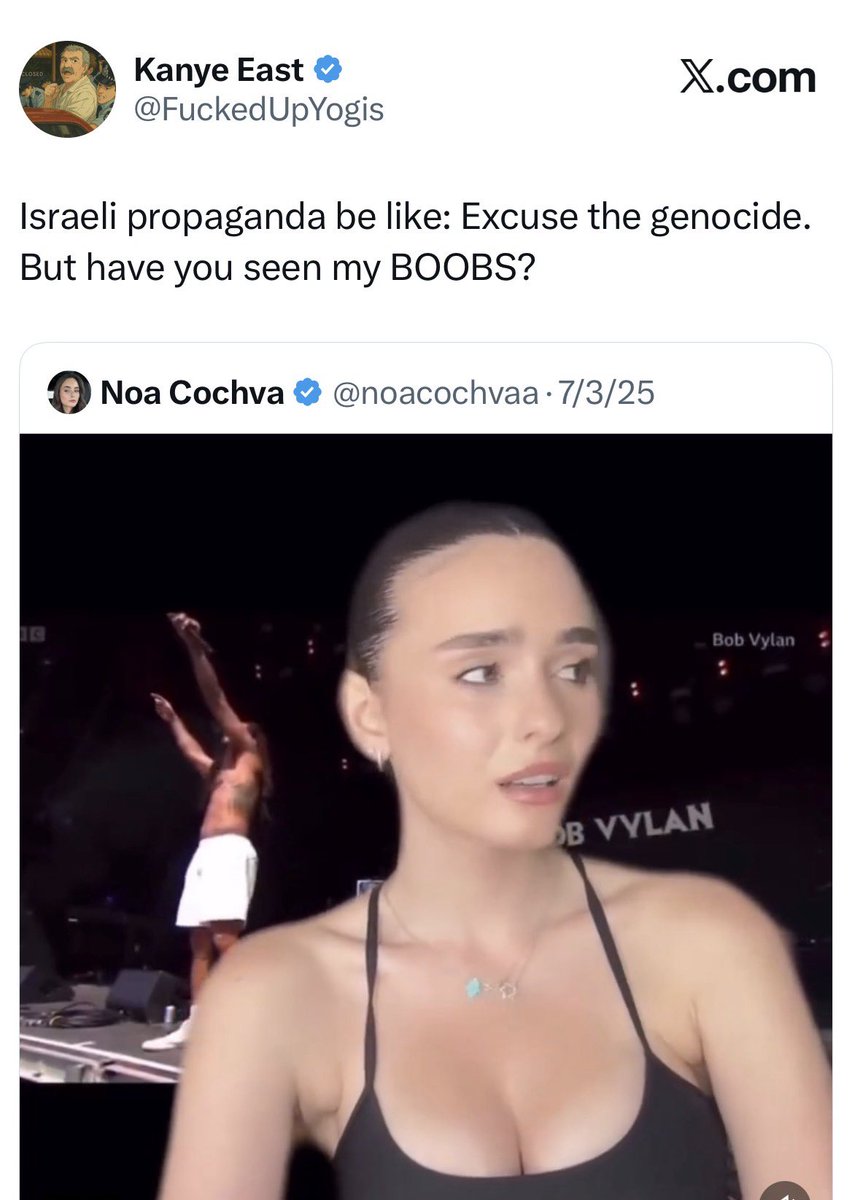
Task: Select the Noa Cochva display name
Action: click(x=192, y=393)
